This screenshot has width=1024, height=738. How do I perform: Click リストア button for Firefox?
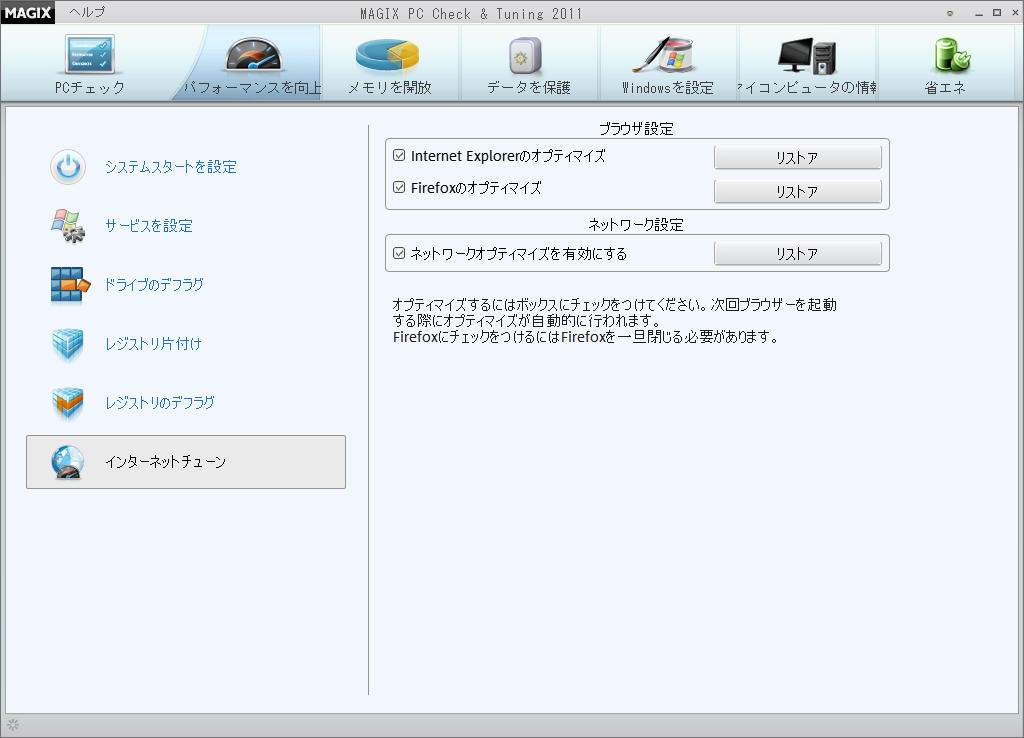pyautogui.click(x=797, y=191)
